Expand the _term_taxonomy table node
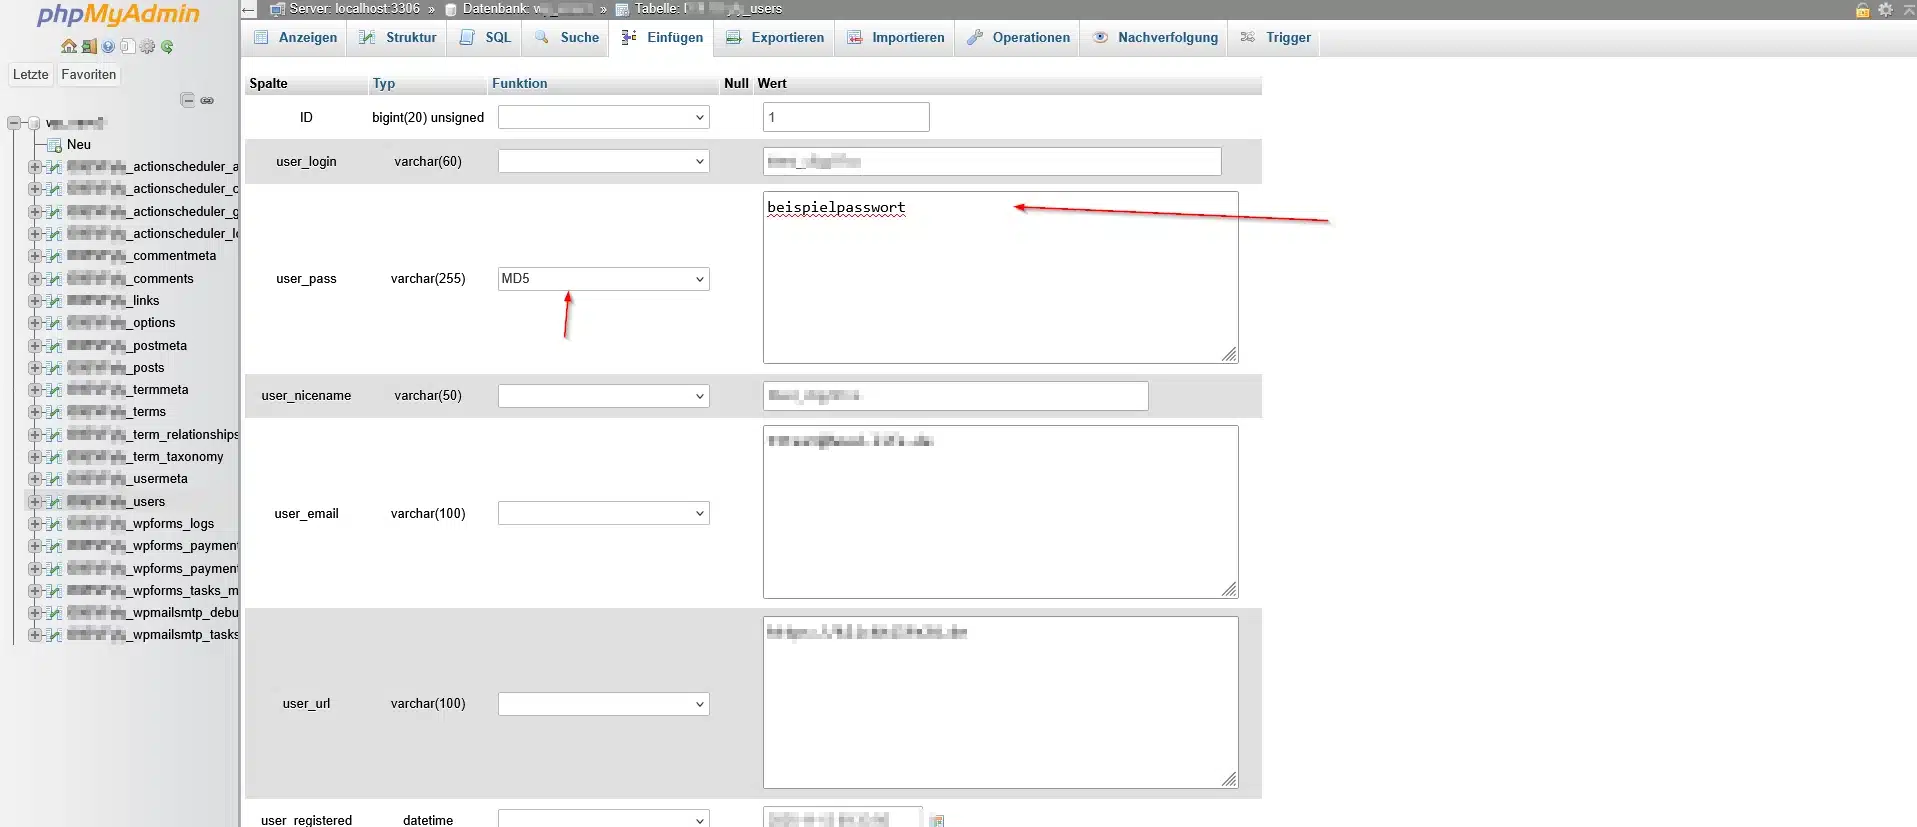The image size is (1917, 827). (x=35, y=457)
